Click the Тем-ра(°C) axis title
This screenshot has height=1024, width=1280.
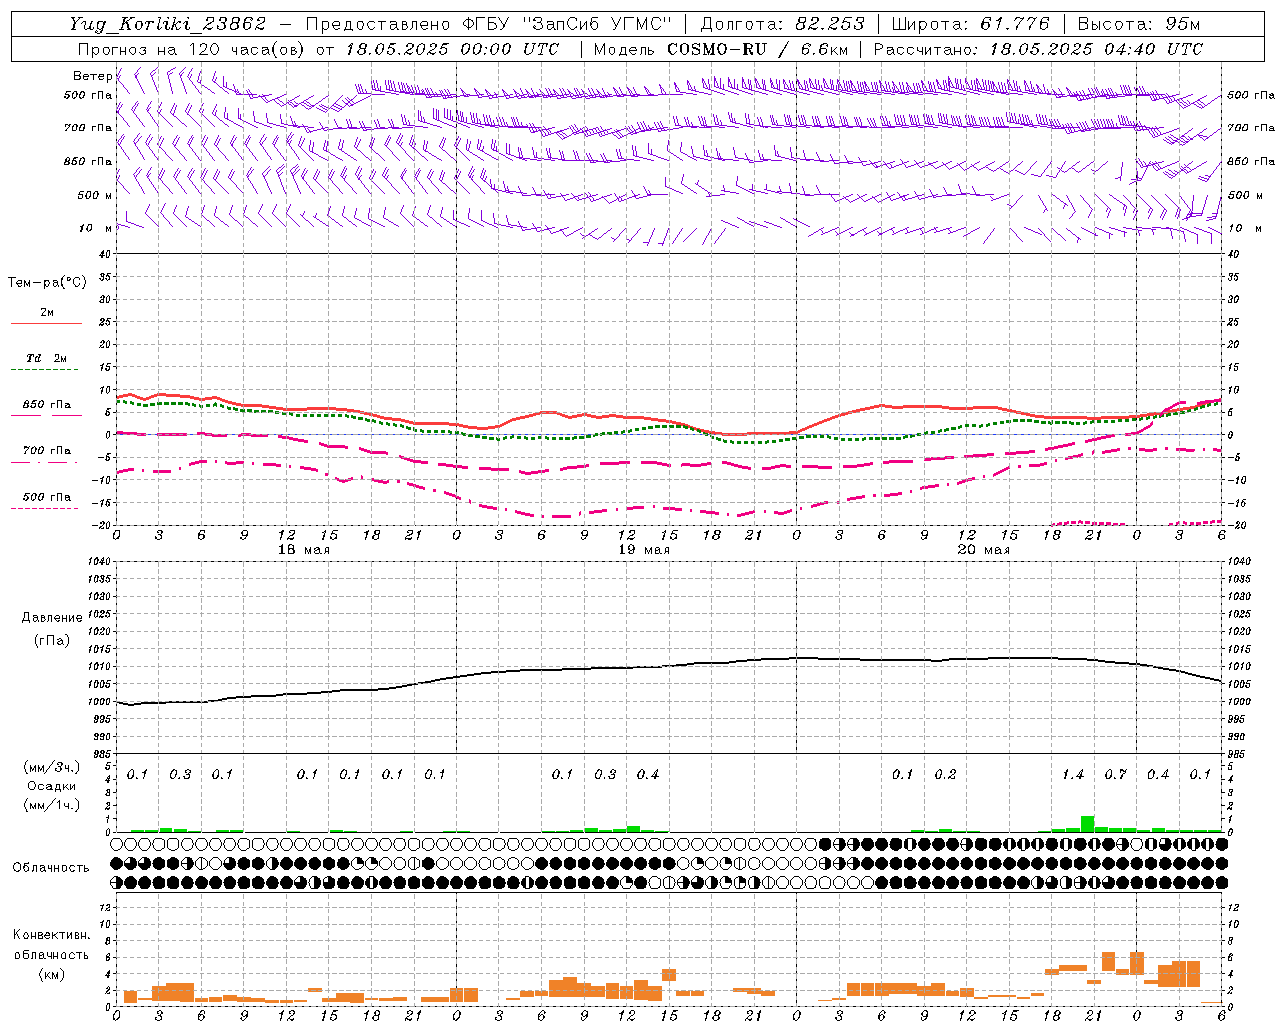47,283
